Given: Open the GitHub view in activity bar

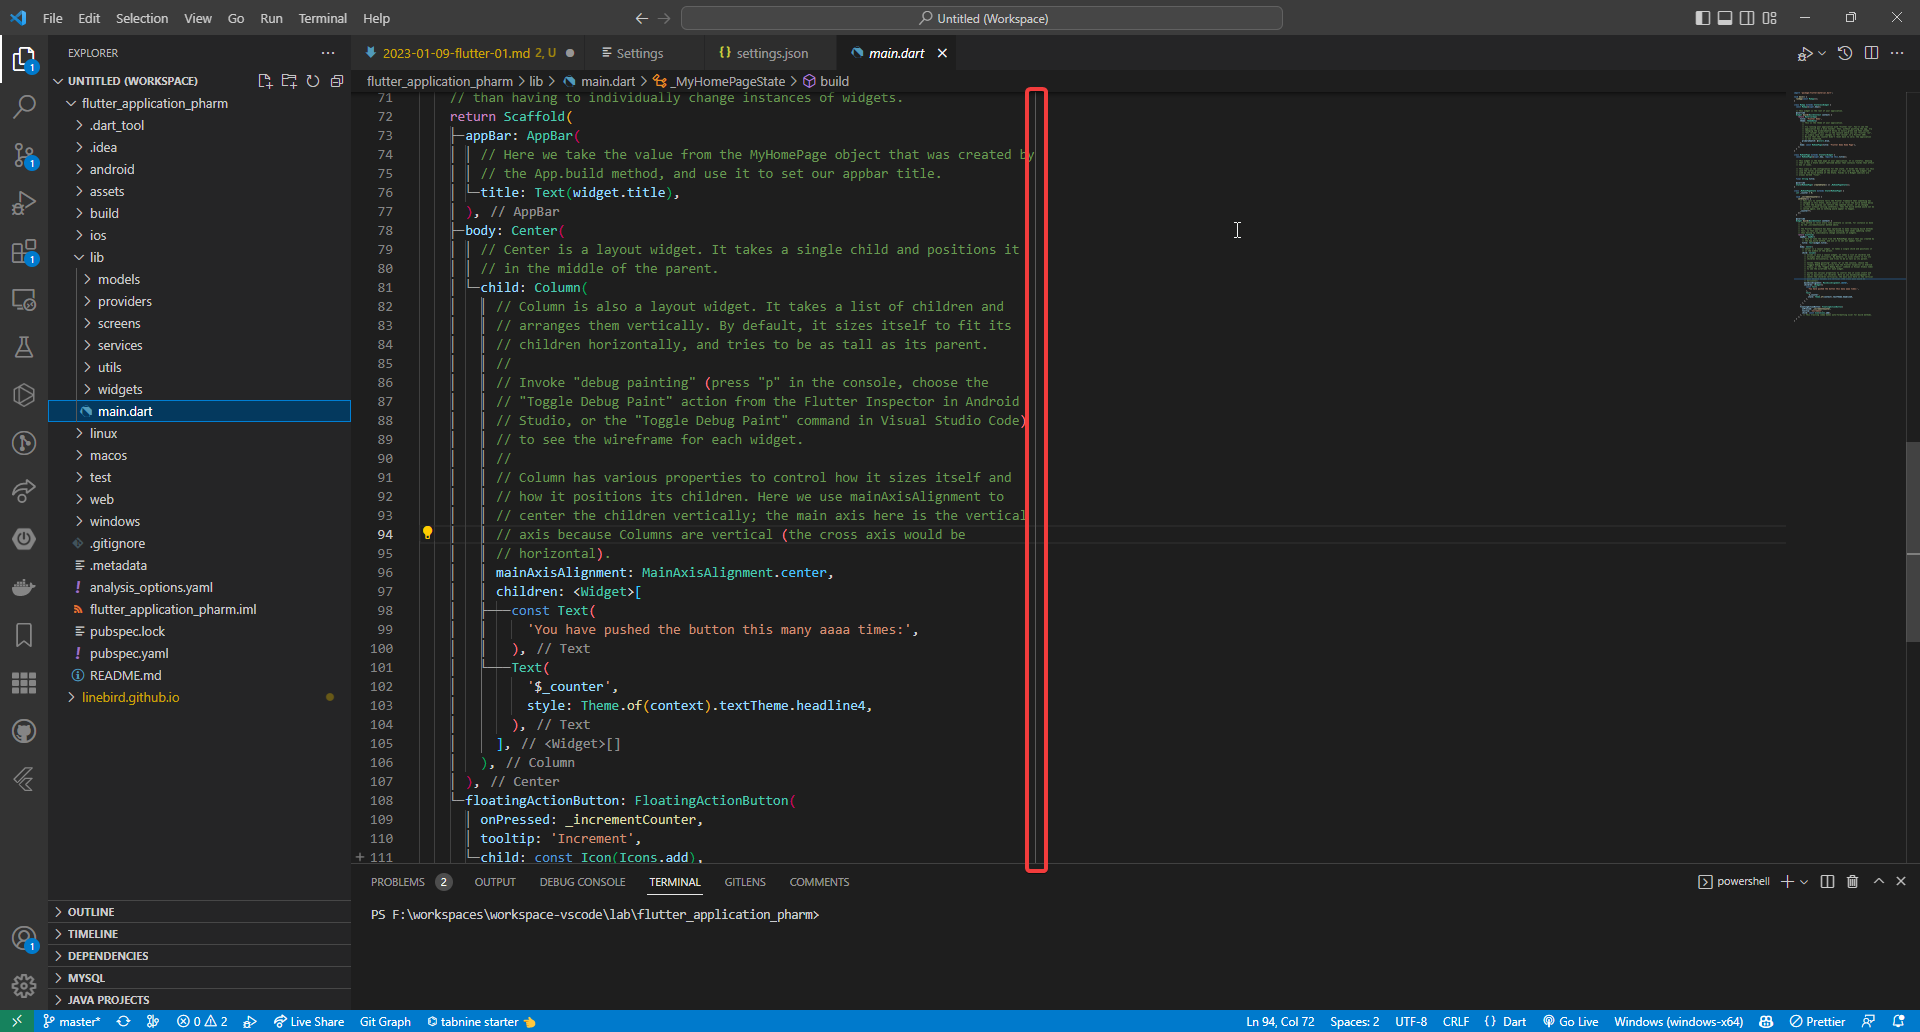Looking at the screenshot, I should 24,731.
